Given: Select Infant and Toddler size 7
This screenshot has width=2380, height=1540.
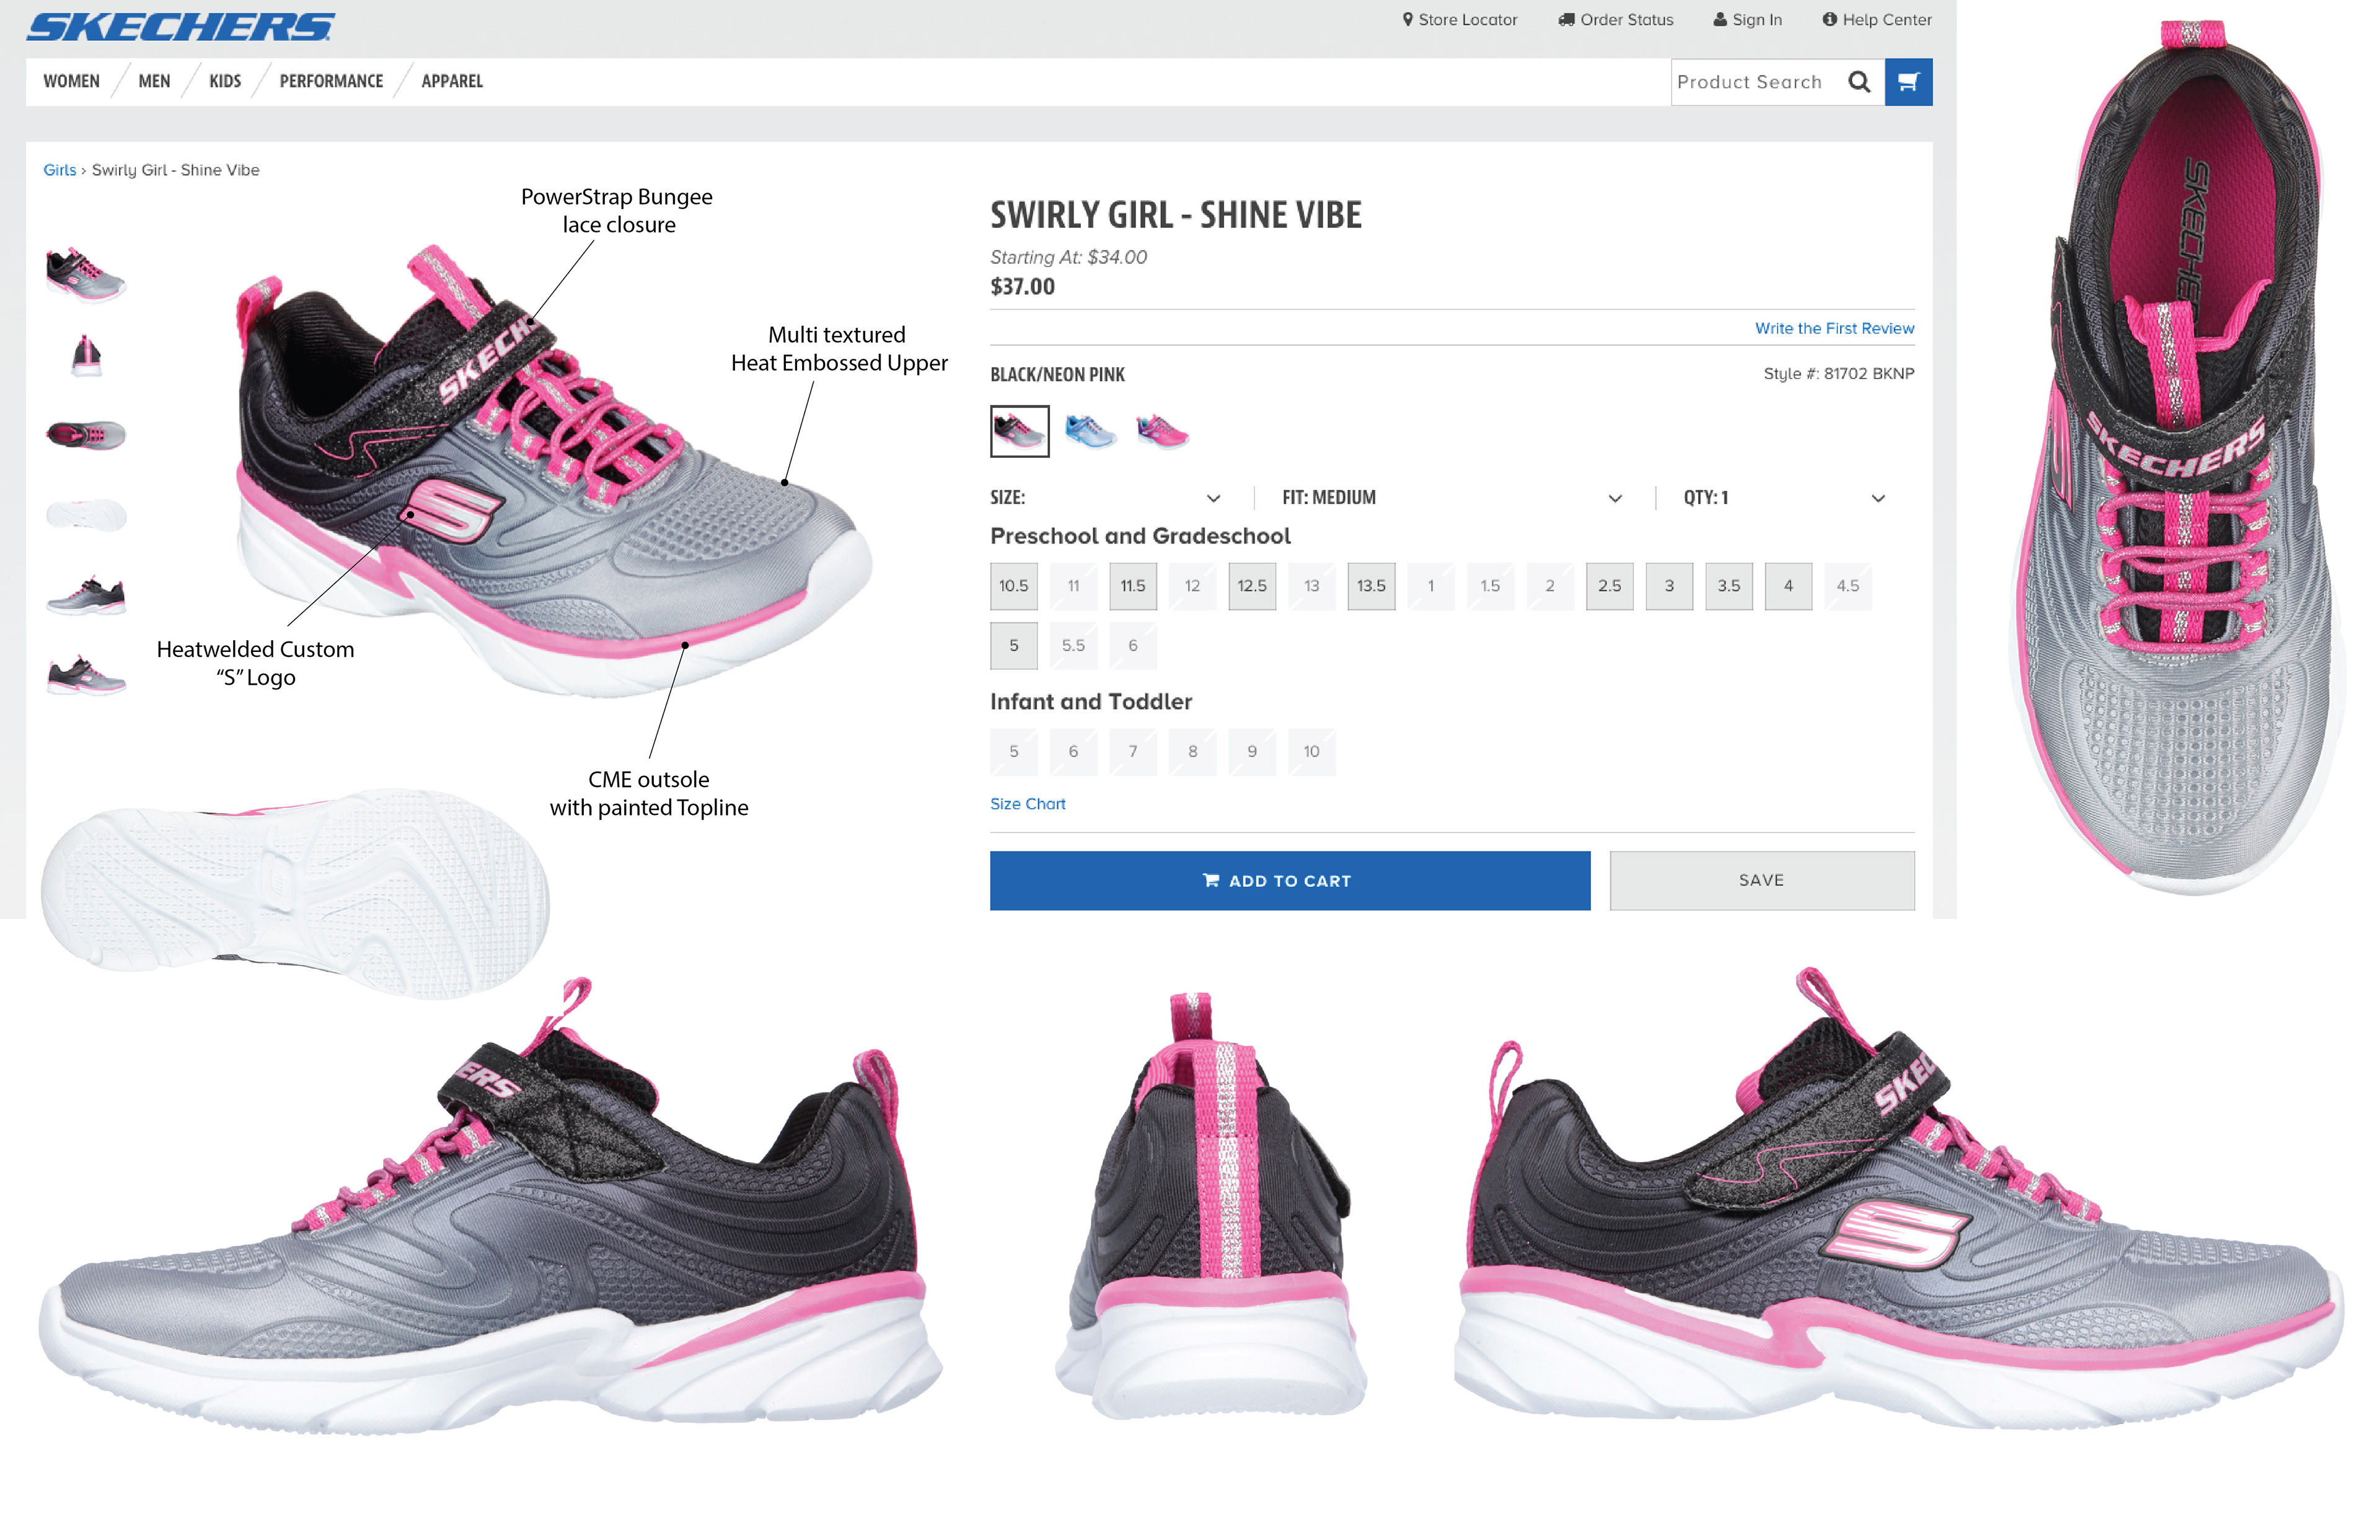Looking at the screenshot, I should tap(1132, 752).
